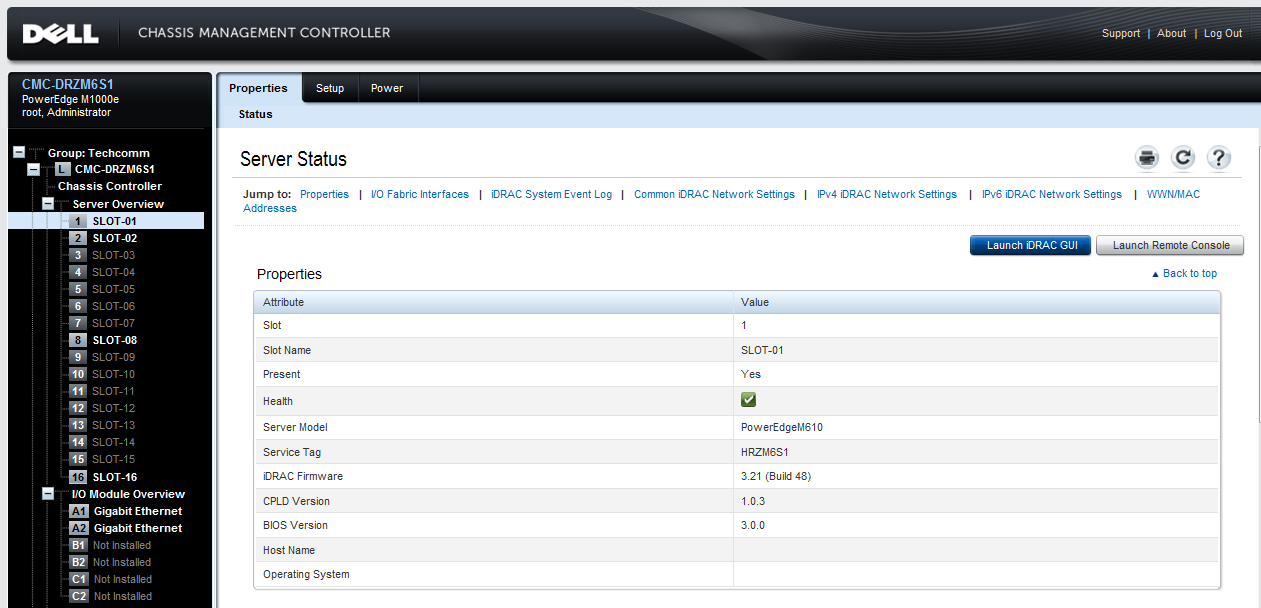Screen dimensions: 1261x608
Task: Jump to IPv6 iDRAC Network Settings
Action: pyautogui.click(x=1052, y=194)
